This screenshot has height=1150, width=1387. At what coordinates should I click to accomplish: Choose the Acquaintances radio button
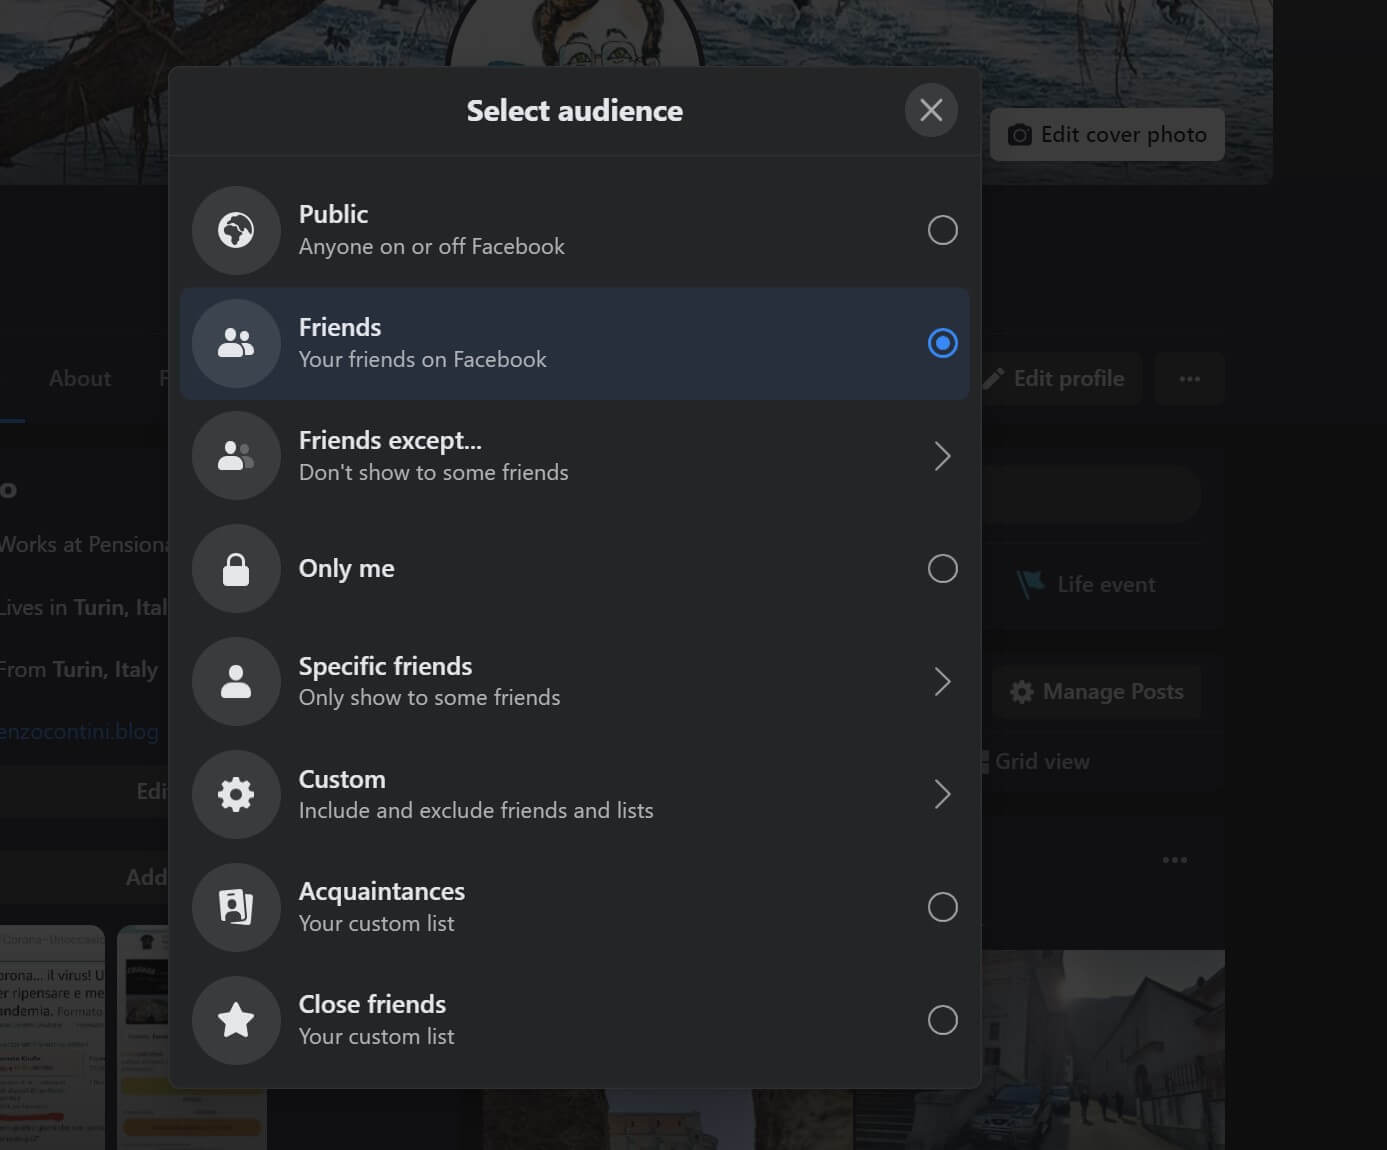click(942, 907)
